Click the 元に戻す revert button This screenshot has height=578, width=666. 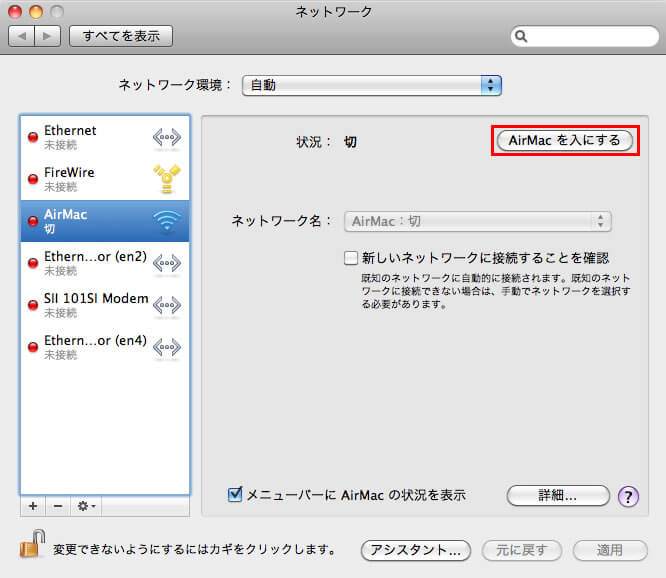pos(522,550)
